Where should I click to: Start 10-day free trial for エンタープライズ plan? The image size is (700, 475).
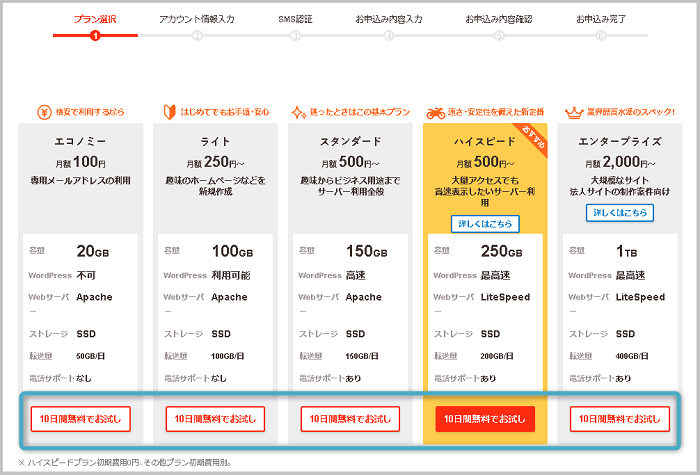click(x=620, y=419)
